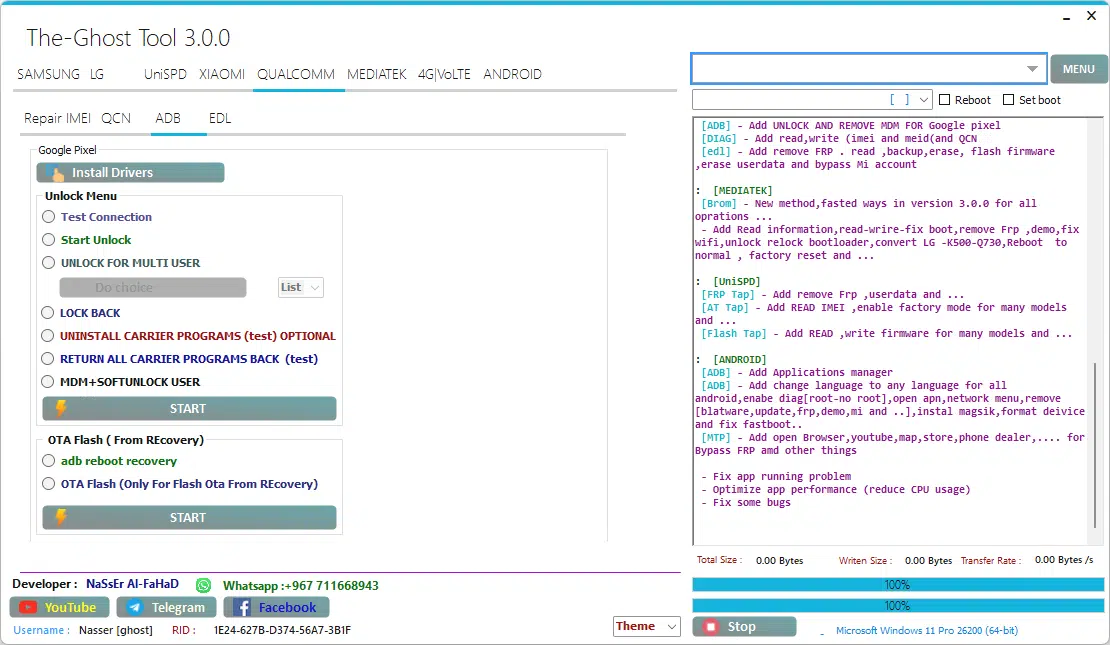Minimize the Ghost Tool window
This screenshot has height=645, width=1110.
(1066, 17)
